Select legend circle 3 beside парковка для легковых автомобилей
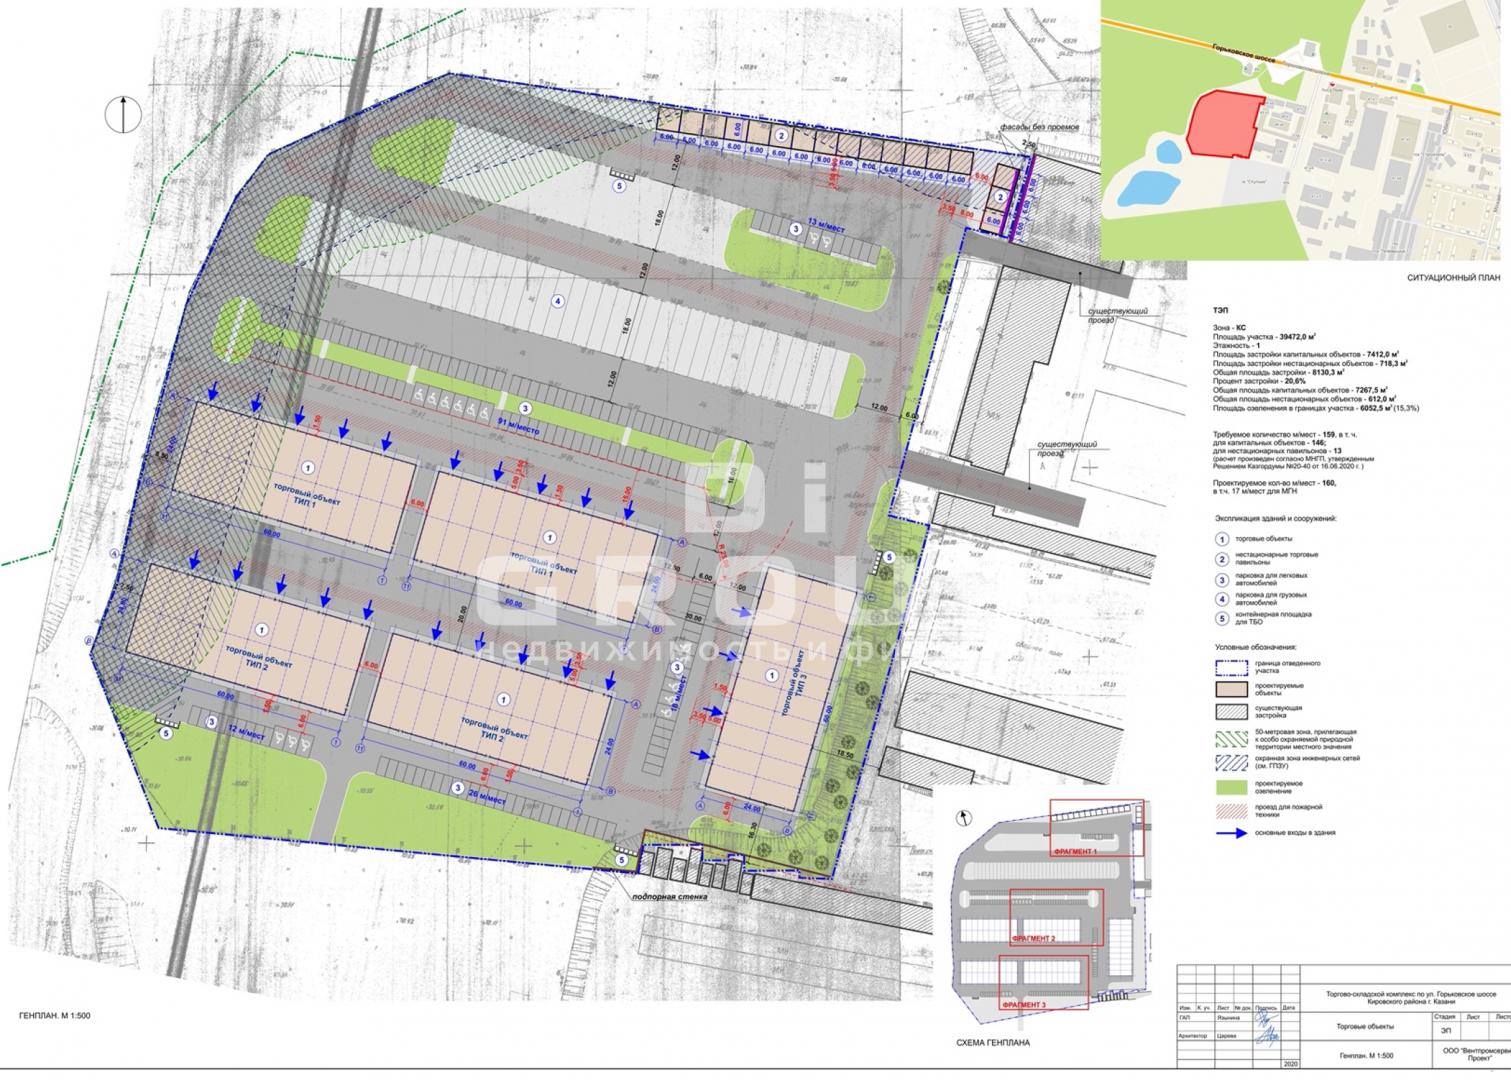Image resolution: width=1511 pixels, height=1080 pixels. point(1222,579)
